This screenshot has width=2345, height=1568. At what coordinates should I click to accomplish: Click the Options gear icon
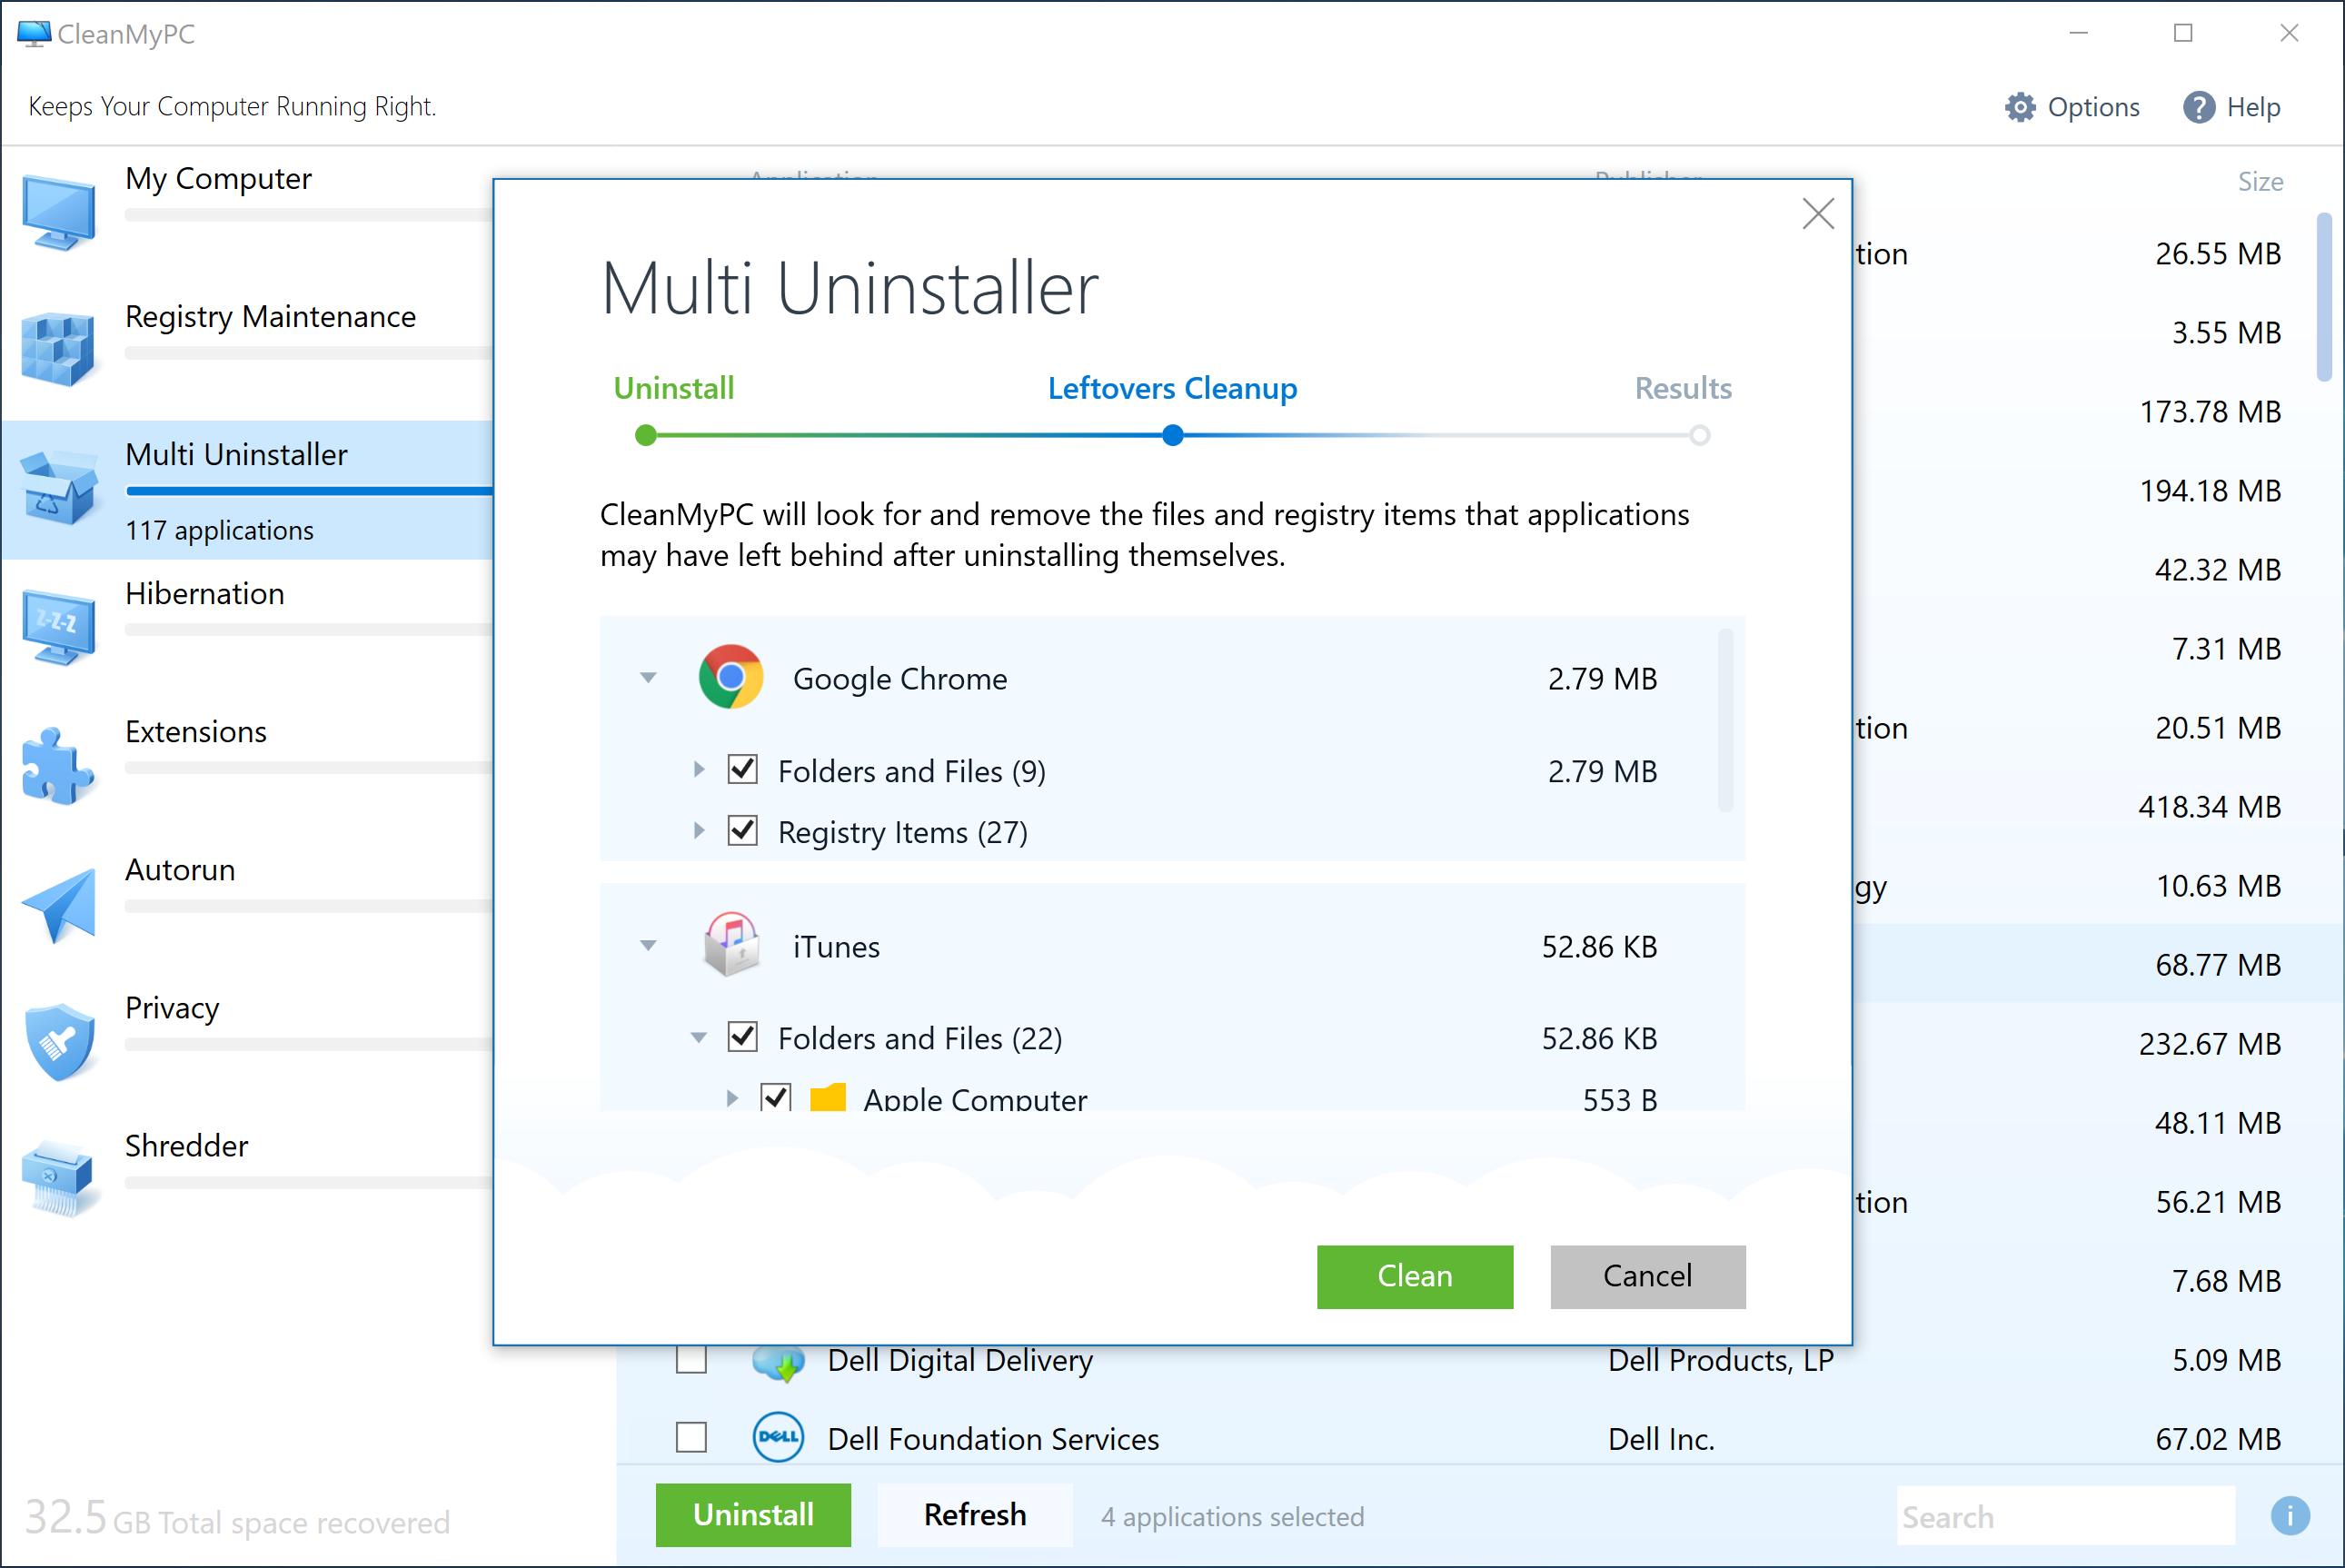[x=2020, y=107]
